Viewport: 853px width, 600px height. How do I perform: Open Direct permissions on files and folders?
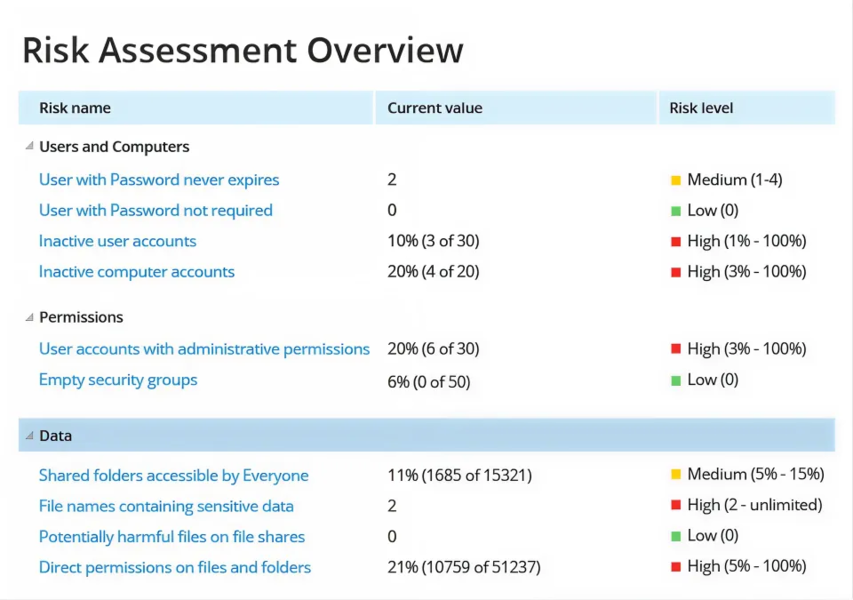pyautogui.click(x=174, y=567)
